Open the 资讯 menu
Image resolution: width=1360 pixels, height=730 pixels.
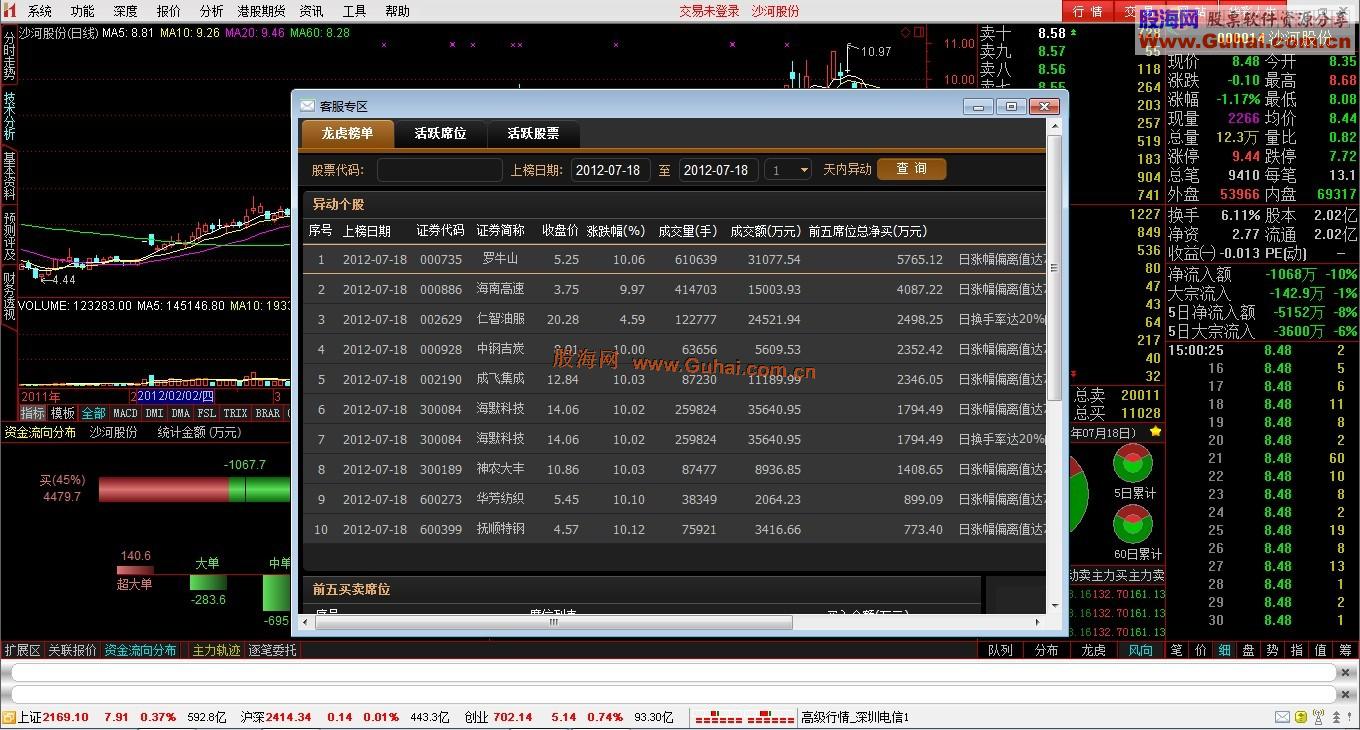coord(312,11)
